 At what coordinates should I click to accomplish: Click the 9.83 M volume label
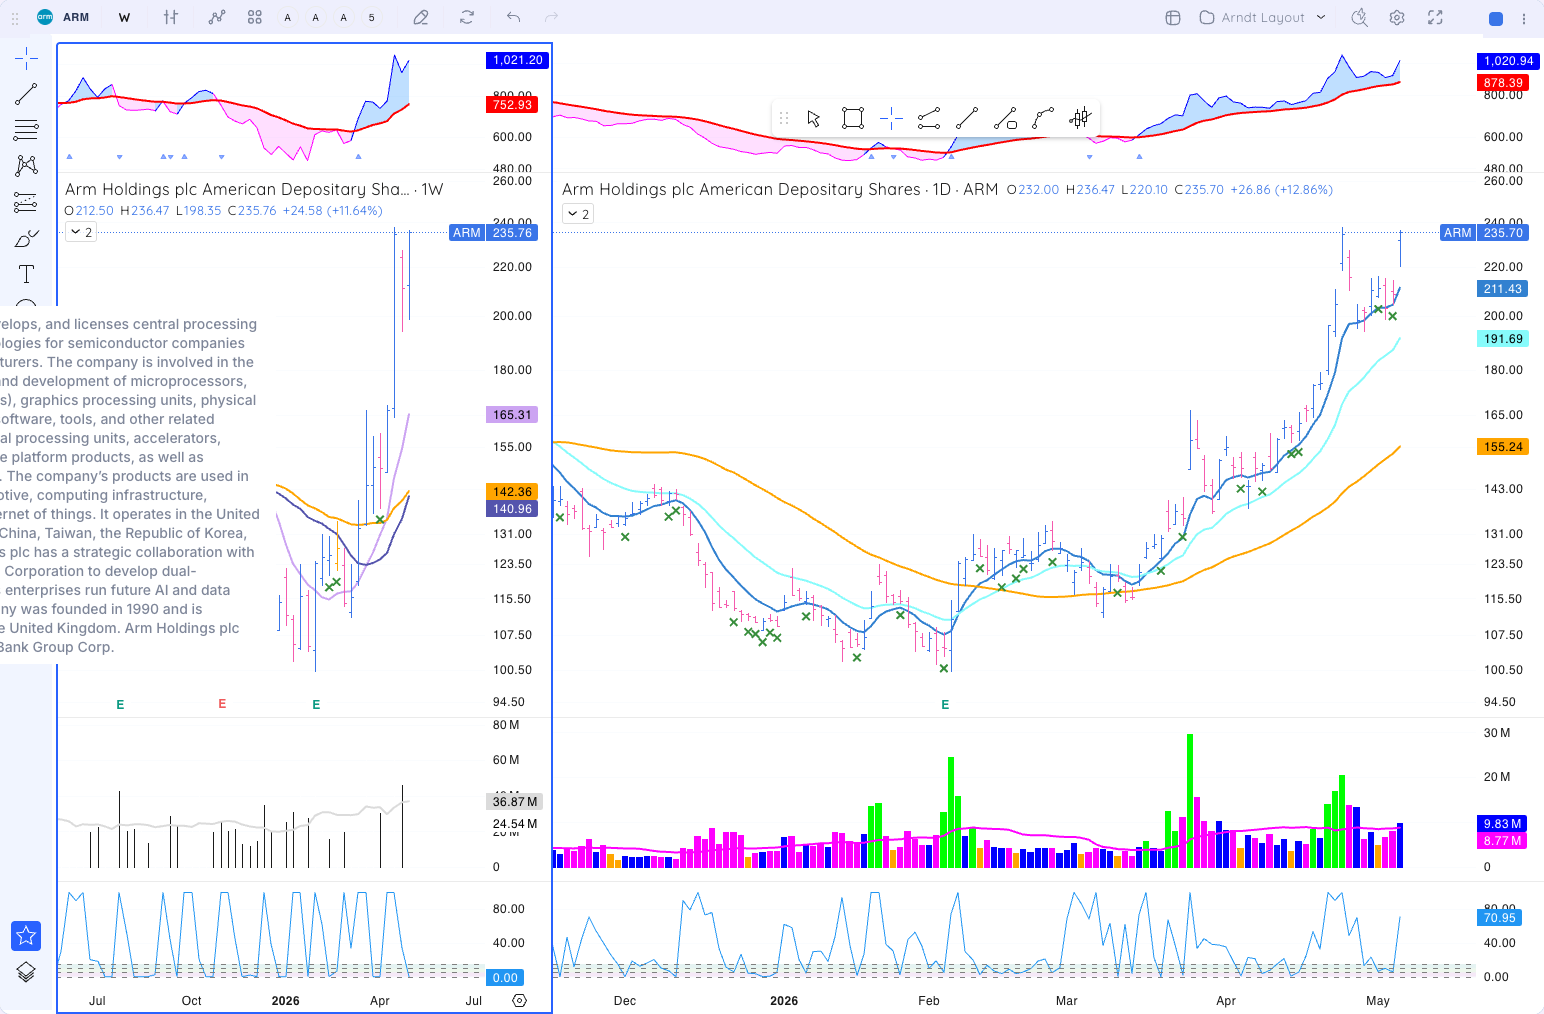click(x=1503, y=824)
